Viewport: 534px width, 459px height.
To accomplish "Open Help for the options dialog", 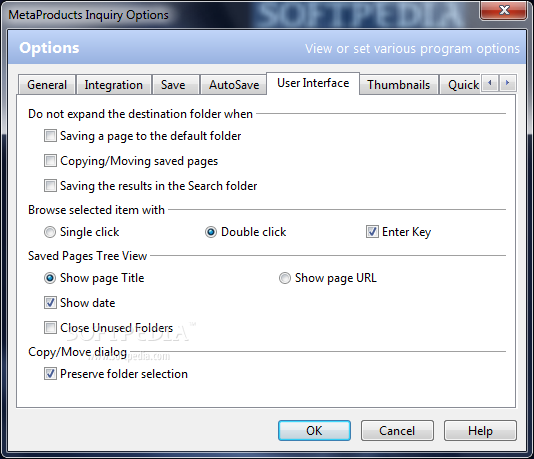I will tap(480, 431).
